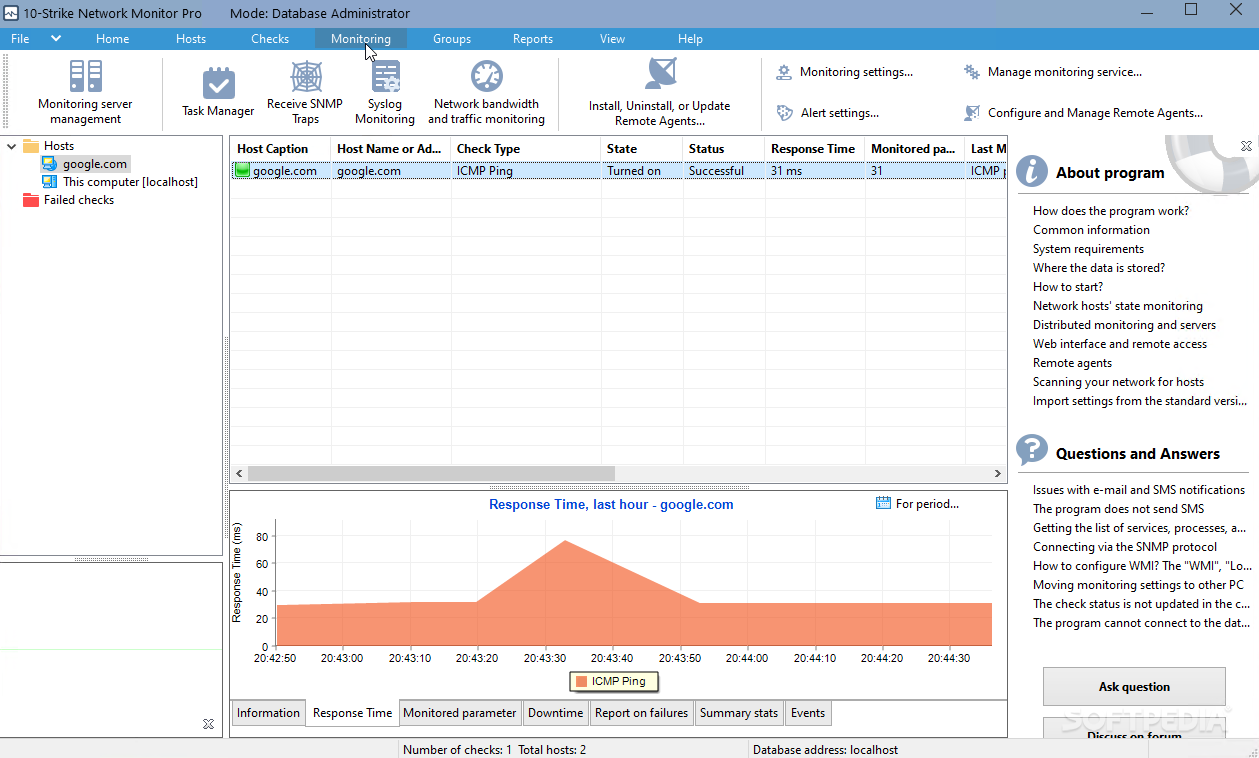
Task: Click 'Database address: localhost' in status bar
Action: 825,750
